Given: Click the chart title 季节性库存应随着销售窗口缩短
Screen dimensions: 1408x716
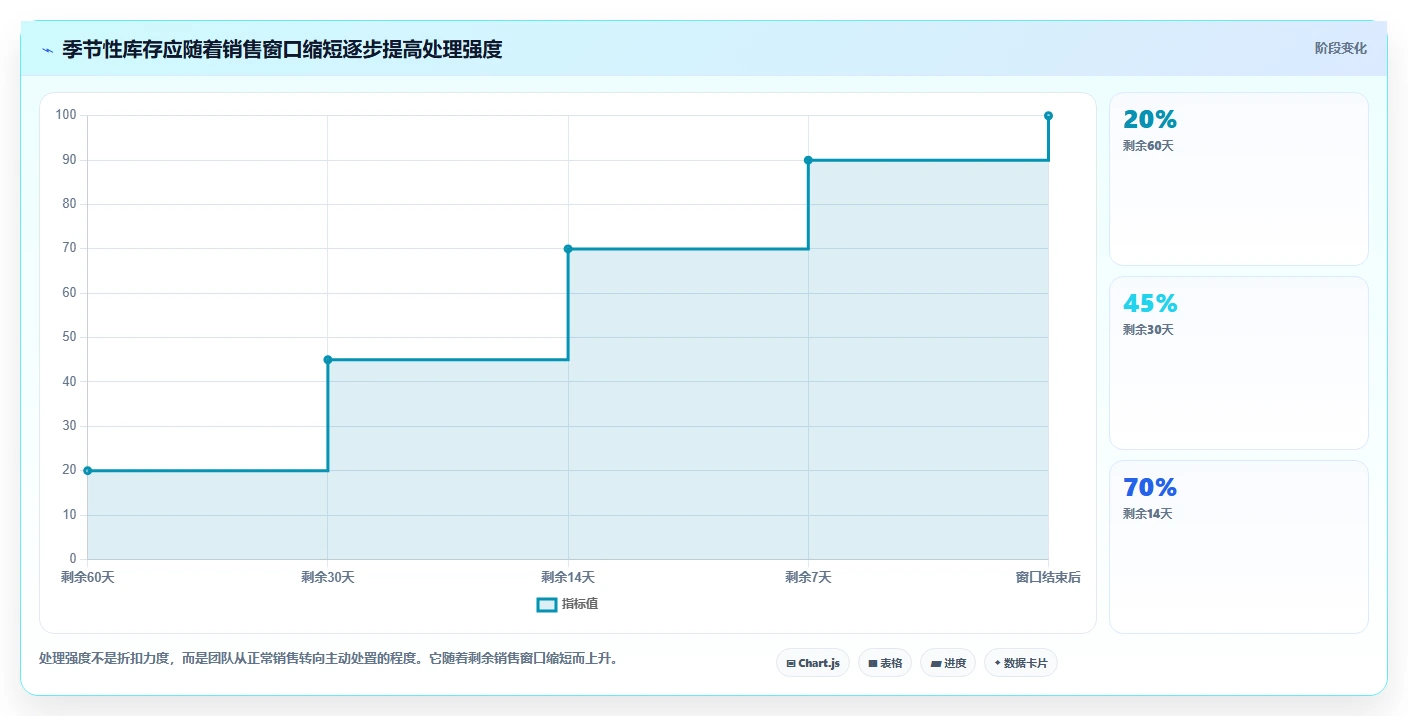Looking at the screenshot, I should point(282,49).
